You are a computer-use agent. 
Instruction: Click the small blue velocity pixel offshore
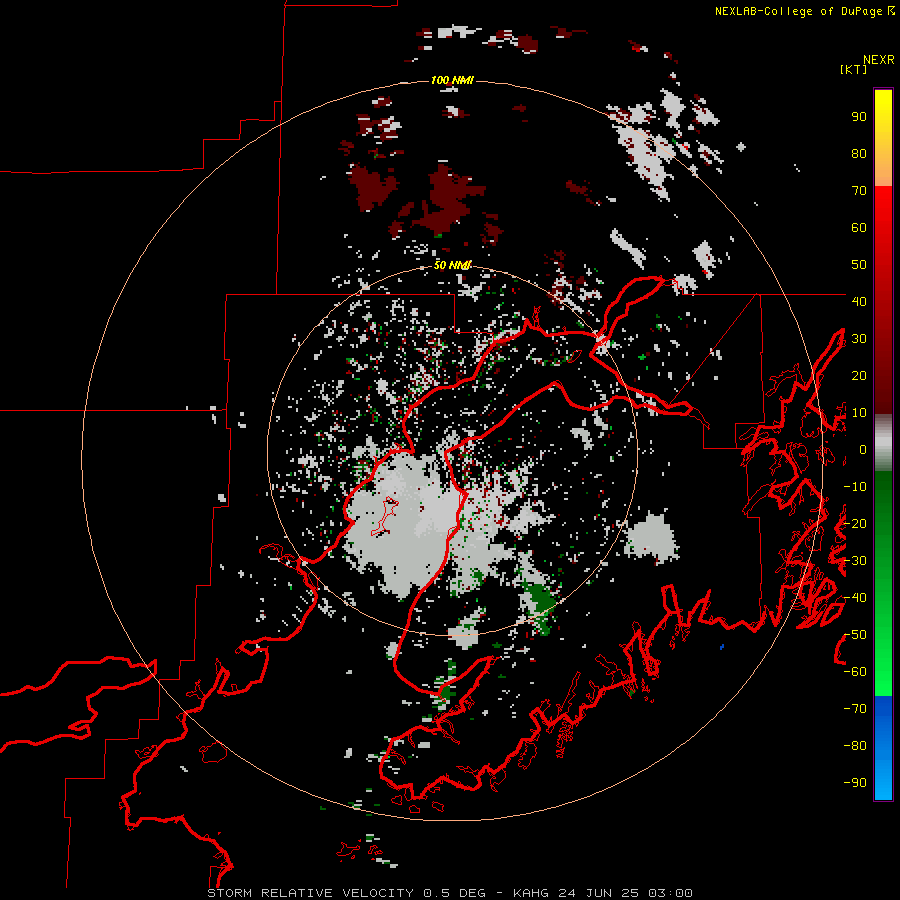coord(721,647)
